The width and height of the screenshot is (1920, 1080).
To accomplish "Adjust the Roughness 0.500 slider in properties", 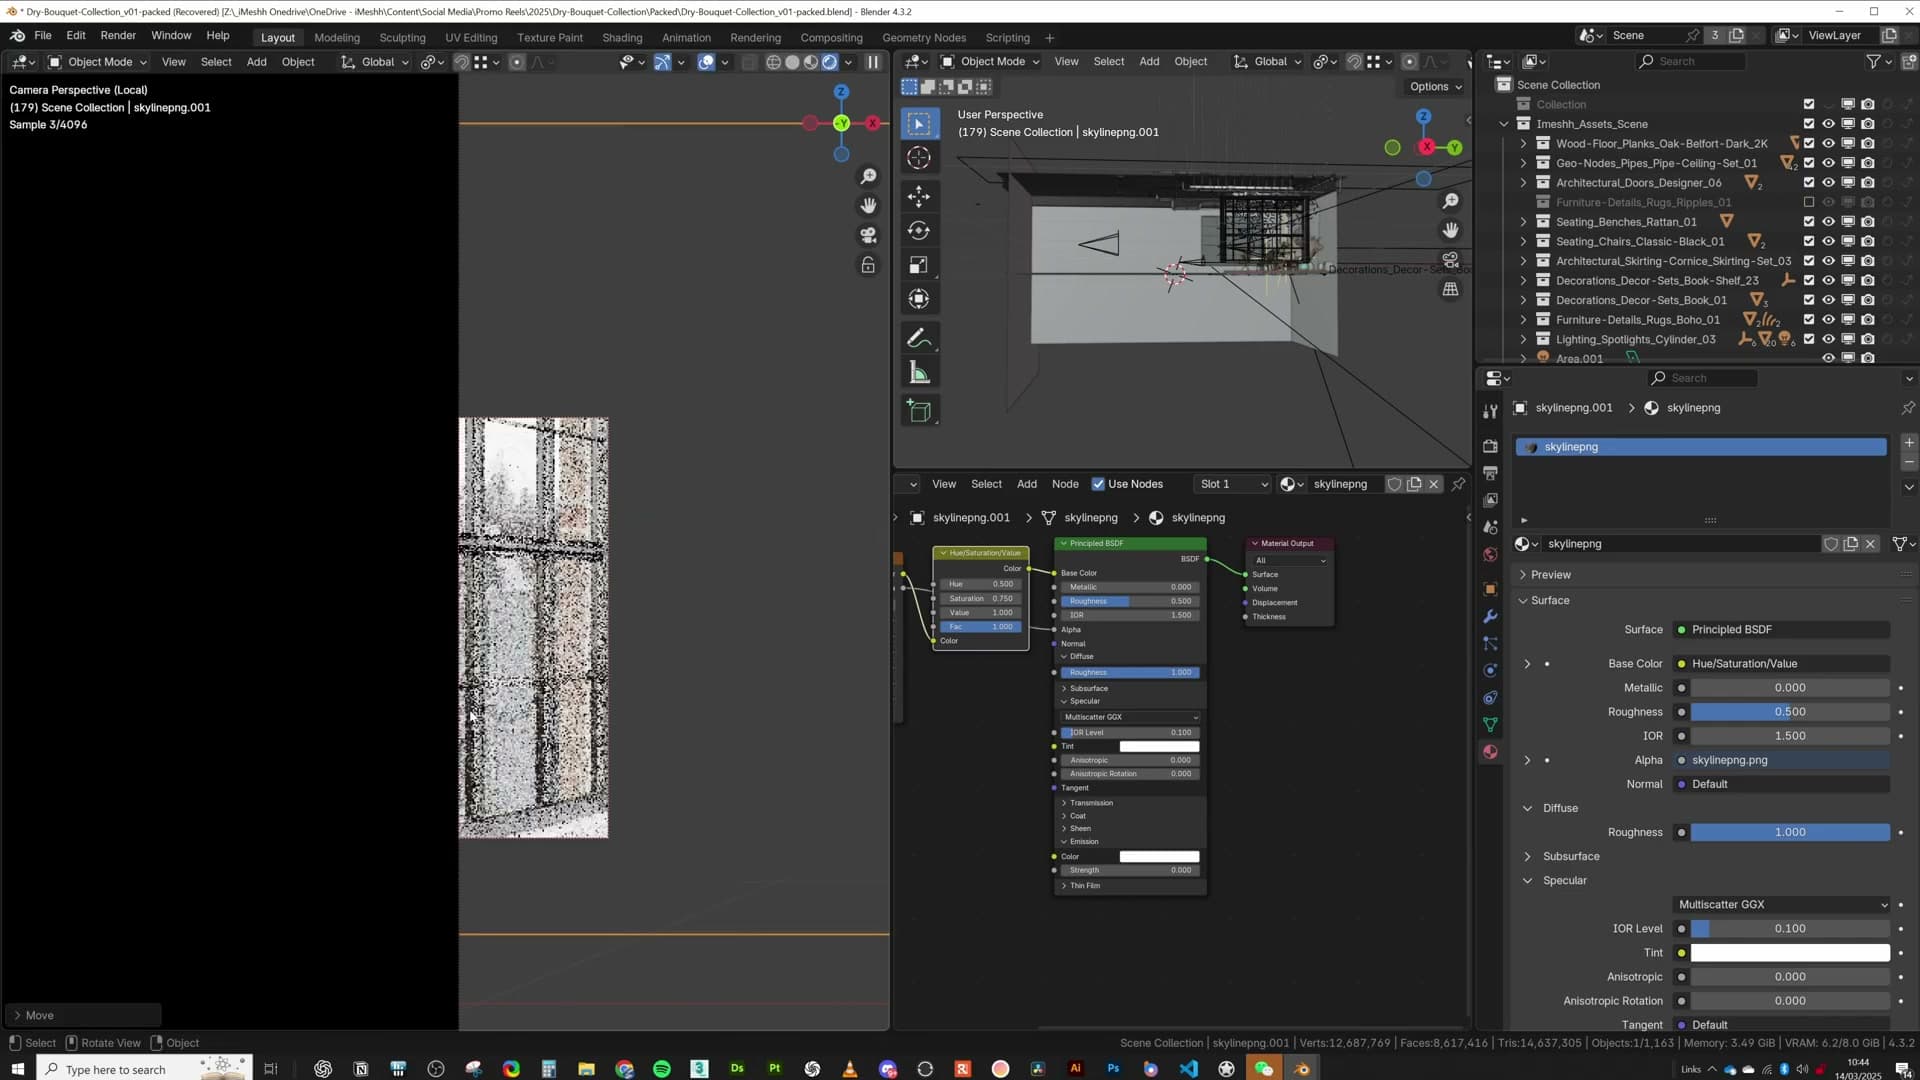I will [1790, 712].
